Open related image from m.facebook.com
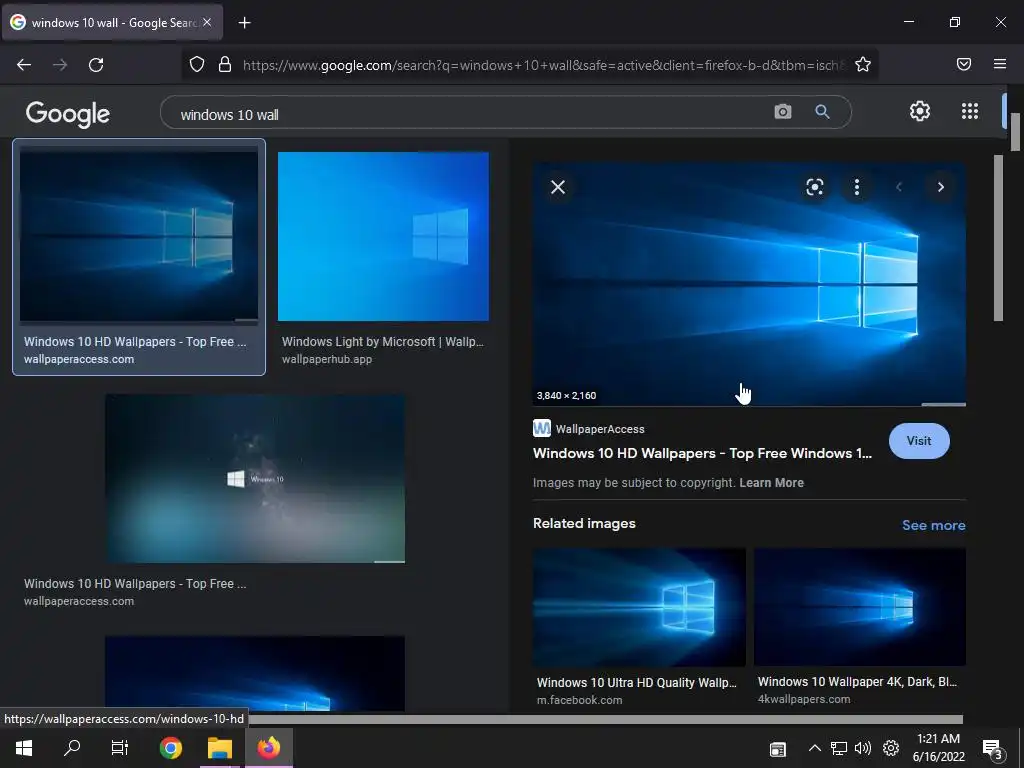This screenshot has height=768, width=1024. tap(639, 607)
